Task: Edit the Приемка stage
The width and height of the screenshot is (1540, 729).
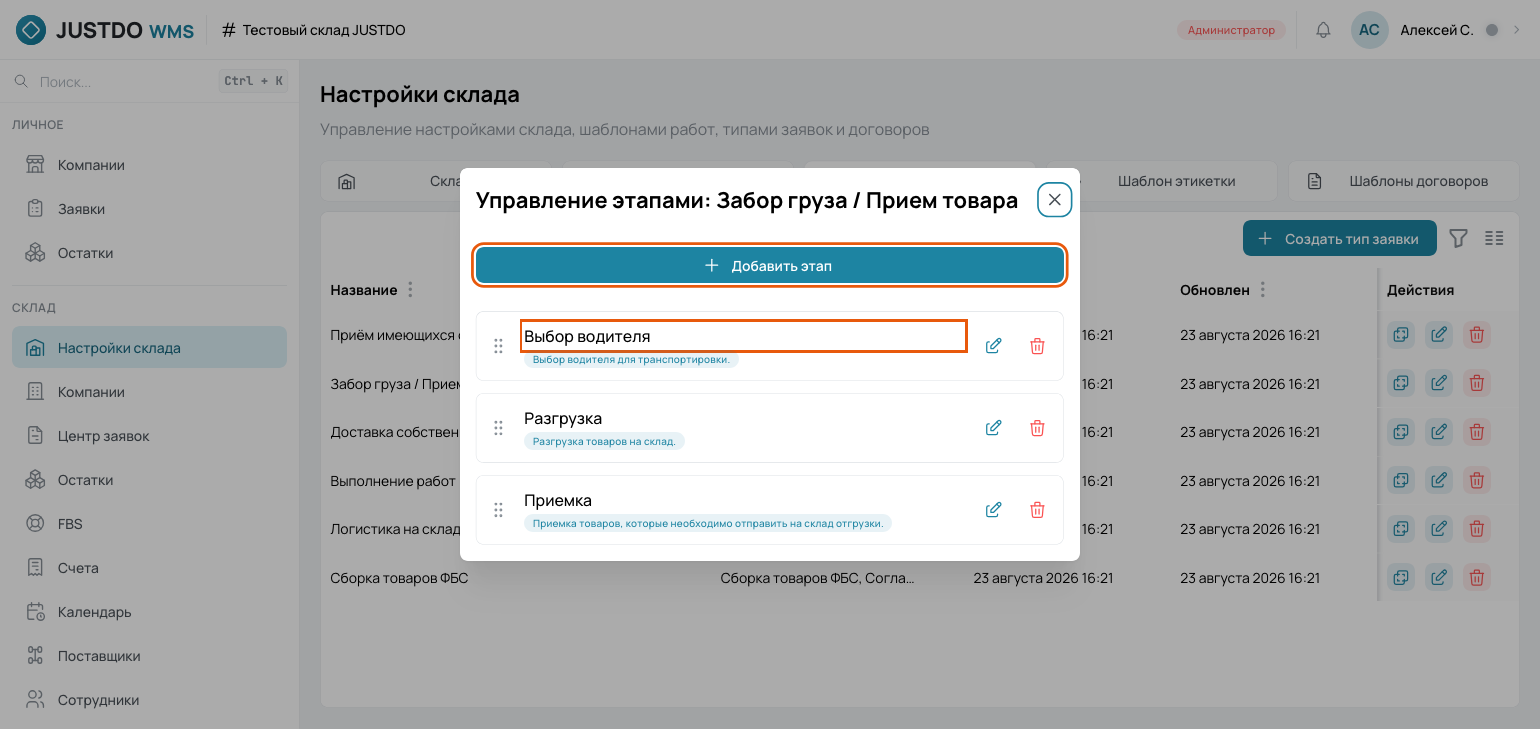Action: coord(993,510)
